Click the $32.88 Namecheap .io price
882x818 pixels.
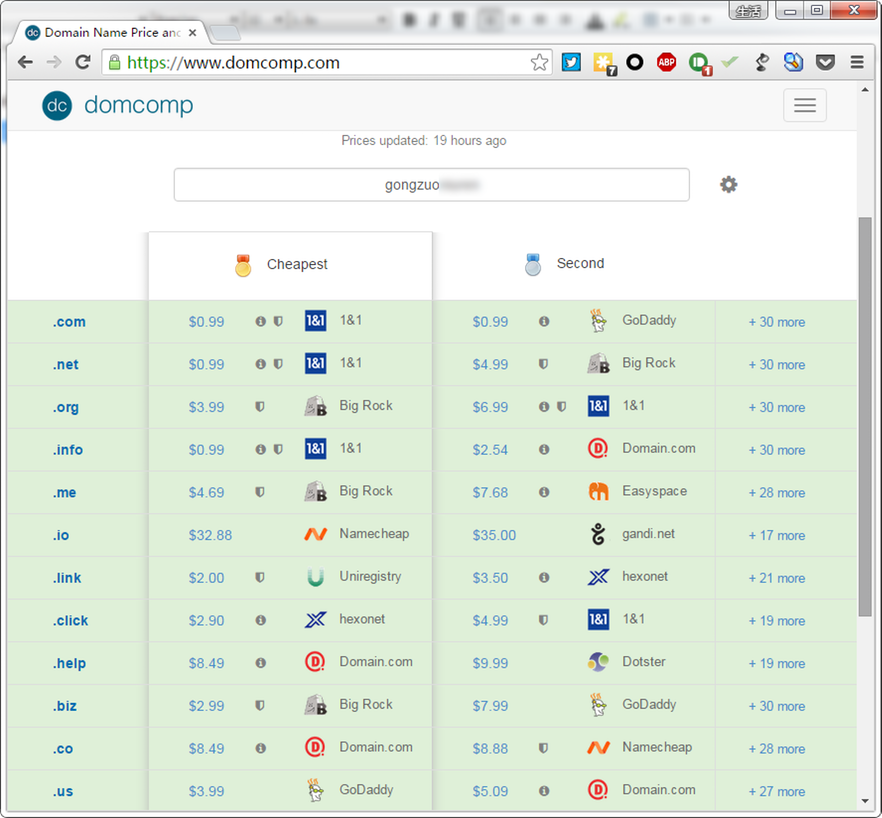(x=210, y=535)
